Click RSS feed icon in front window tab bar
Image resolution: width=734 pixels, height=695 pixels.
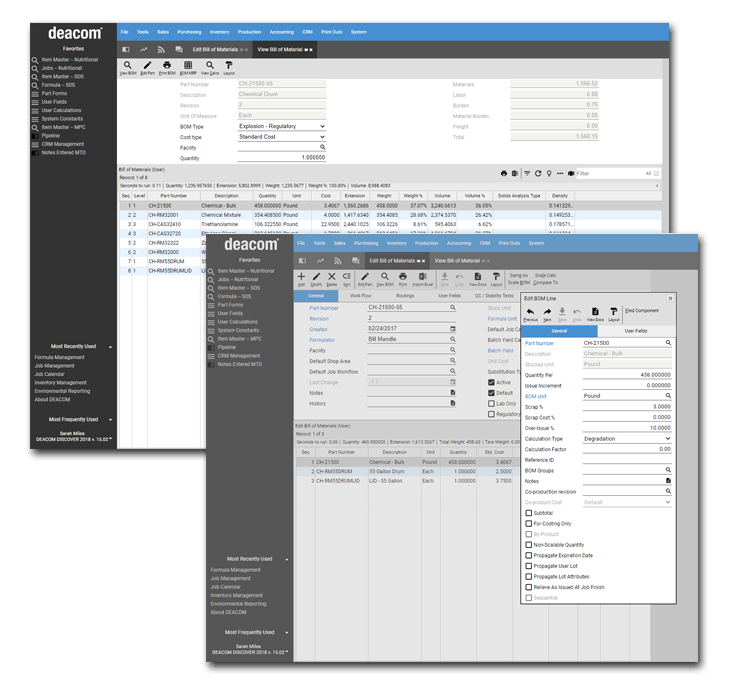338,261
